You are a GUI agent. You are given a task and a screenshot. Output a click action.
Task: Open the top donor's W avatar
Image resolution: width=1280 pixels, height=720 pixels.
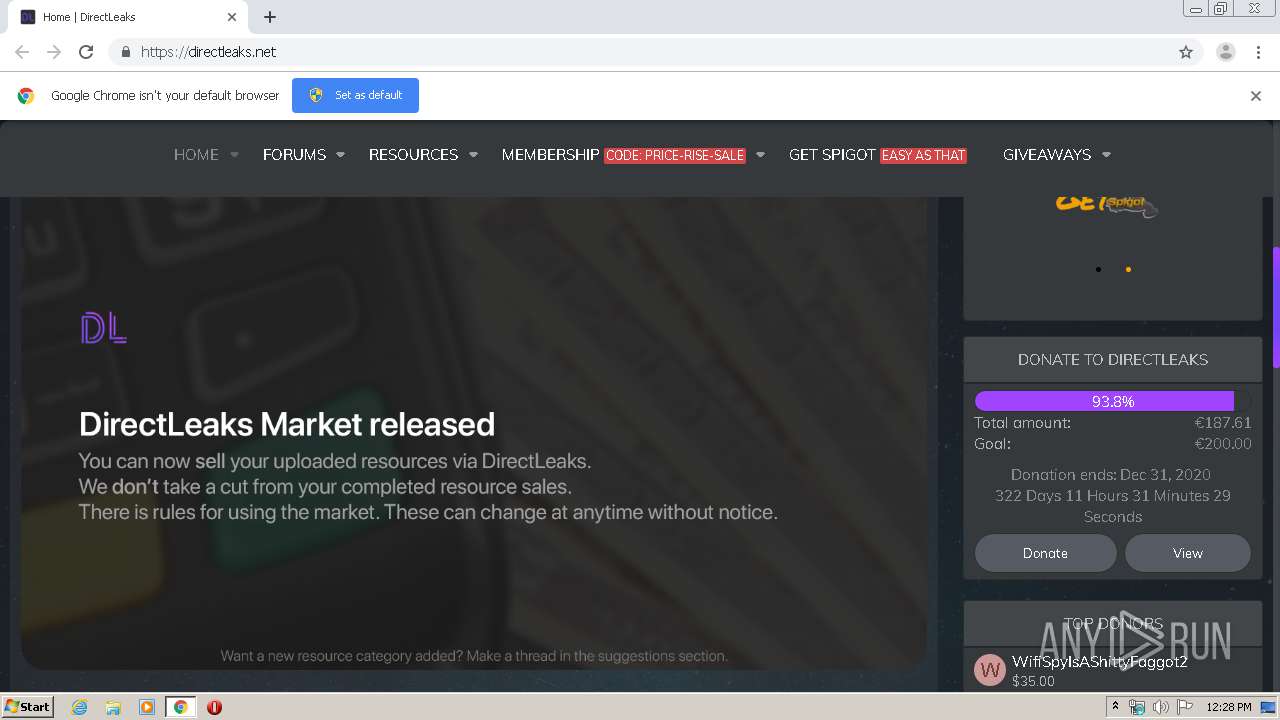990,670
